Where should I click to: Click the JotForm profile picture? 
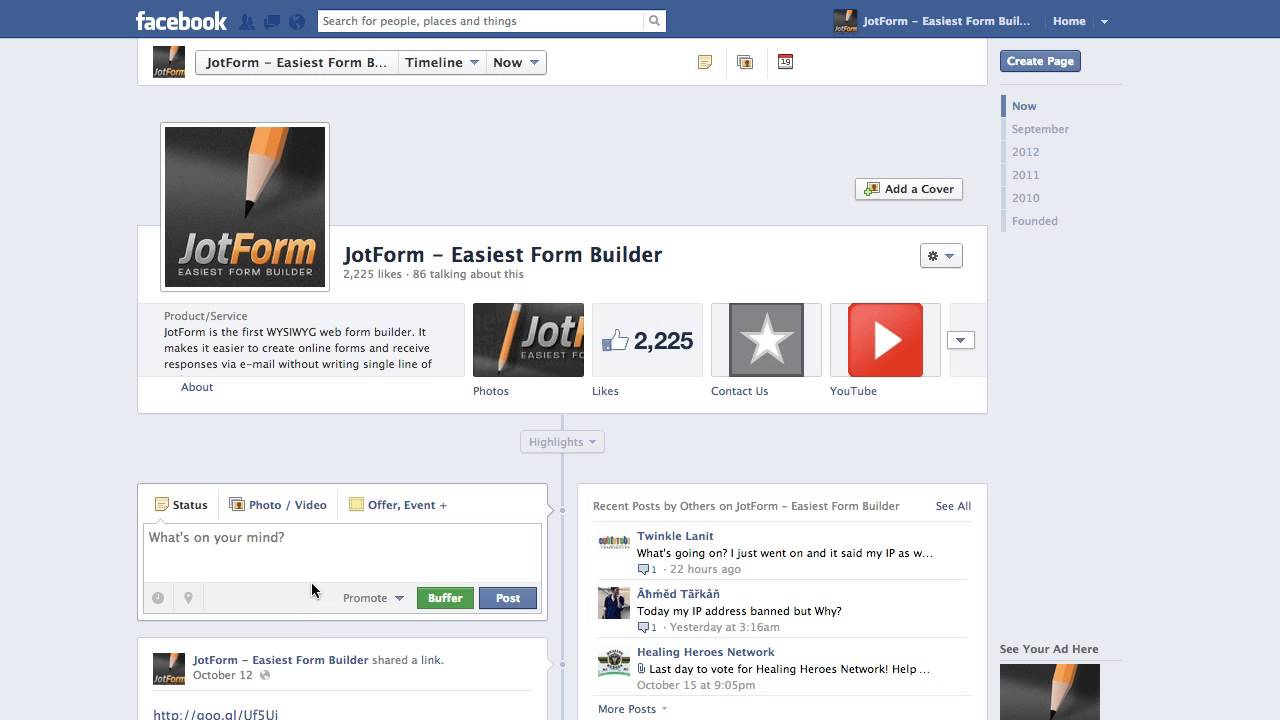(245, 207)
